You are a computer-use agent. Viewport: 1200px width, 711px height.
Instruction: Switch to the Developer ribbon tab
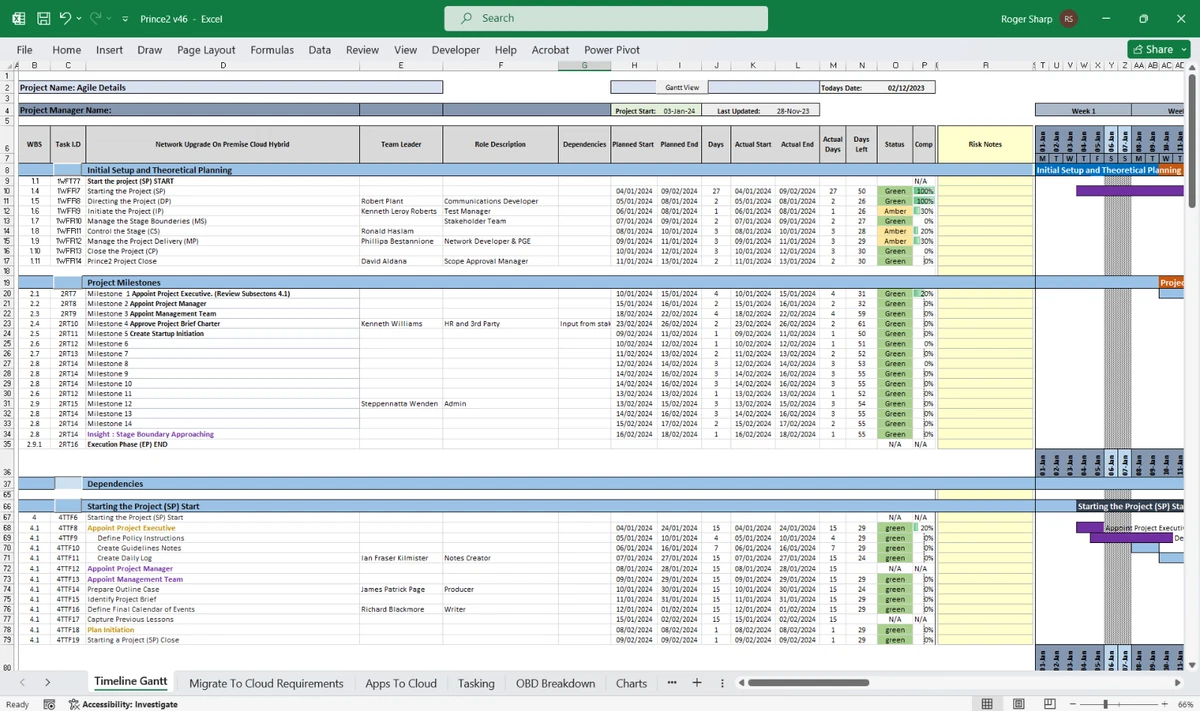[x=455, y=49]
